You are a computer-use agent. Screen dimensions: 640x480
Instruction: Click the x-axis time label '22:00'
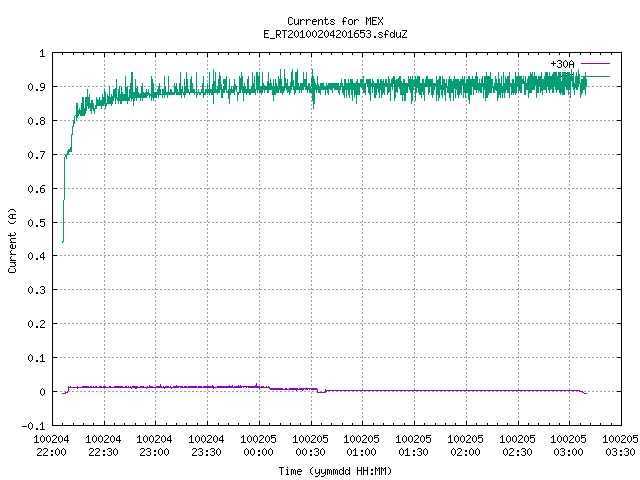click(x=51, y=452)
